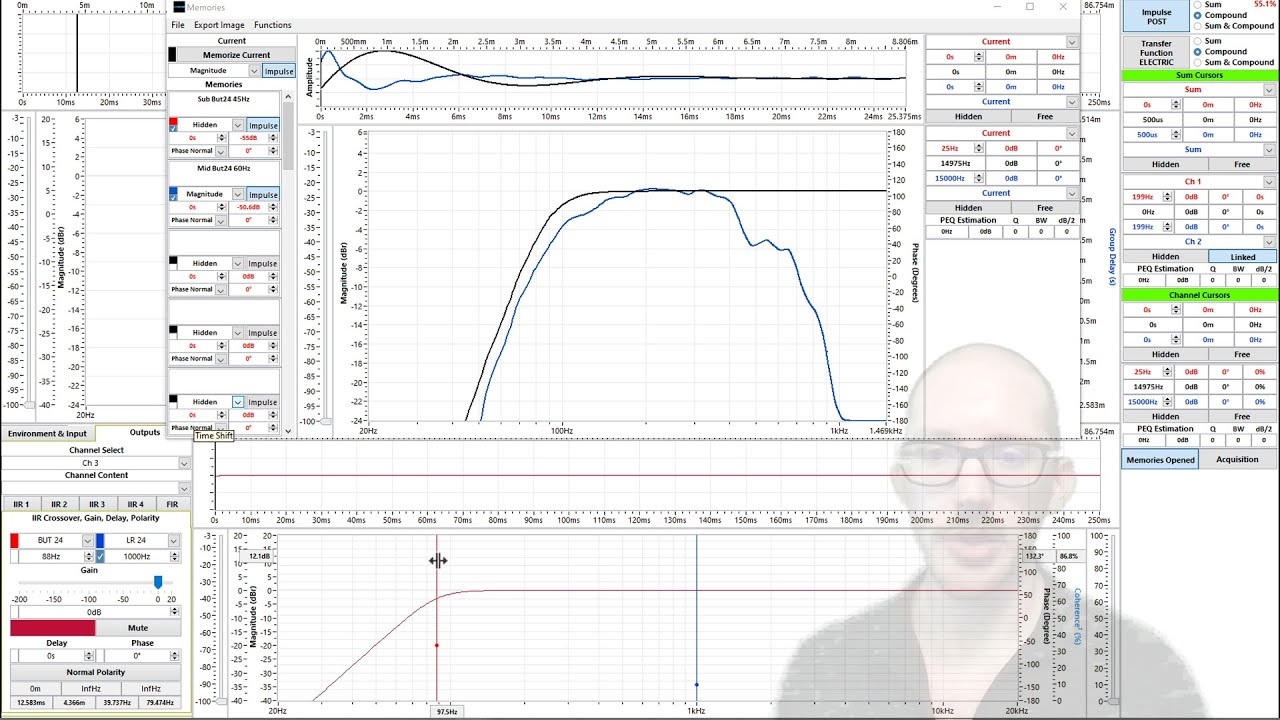
Task: Enable the BUT 24 88Hz filter checkbox
Action: (14, 556)
